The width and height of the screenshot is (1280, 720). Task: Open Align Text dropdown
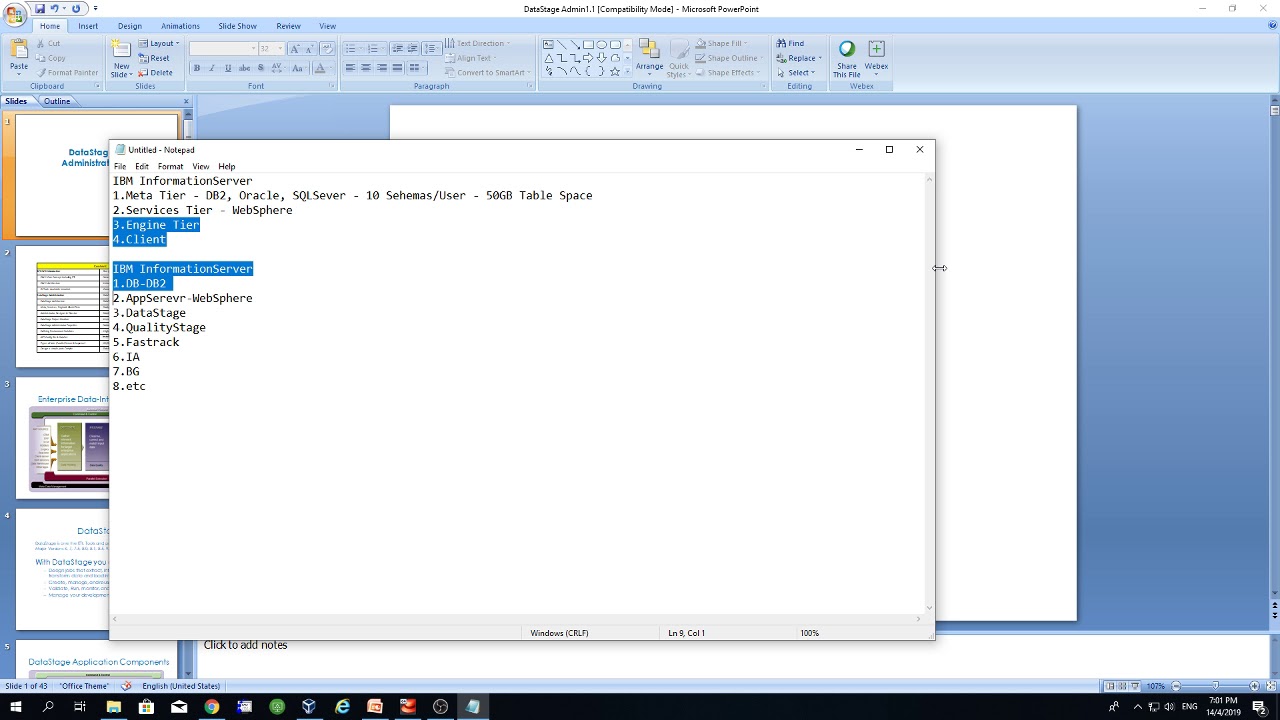coord(472,58)
